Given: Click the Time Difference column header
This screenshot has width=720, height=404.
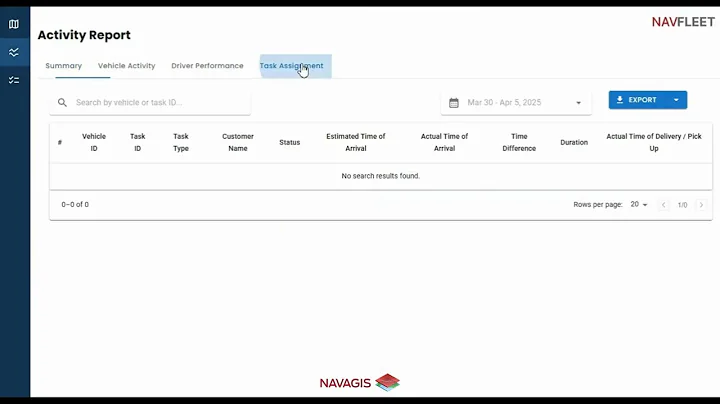Looking at the screenshot, I should coord(519,142).
